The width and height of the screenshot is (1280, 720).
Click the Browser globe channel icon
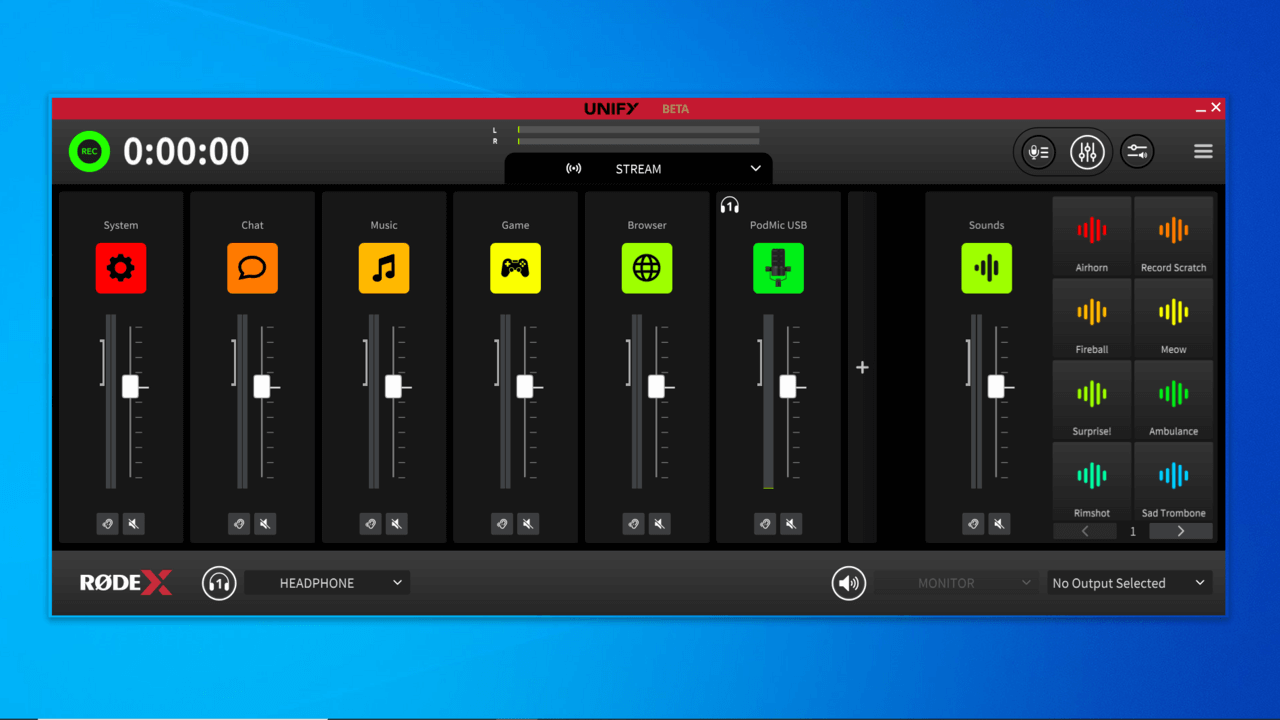(x=647, y=268)
